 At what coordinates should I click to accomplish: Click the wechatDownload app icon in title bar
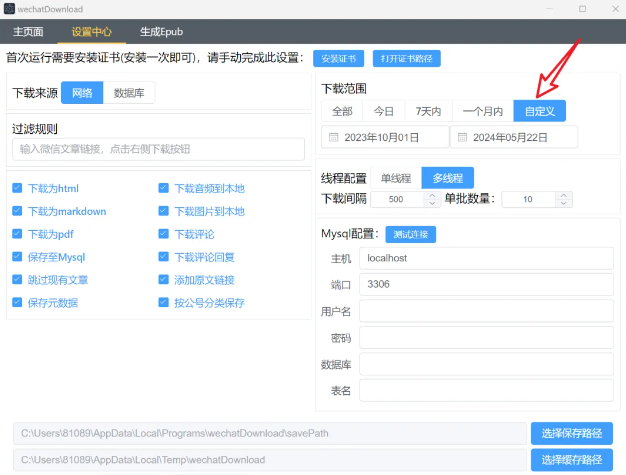9,9
